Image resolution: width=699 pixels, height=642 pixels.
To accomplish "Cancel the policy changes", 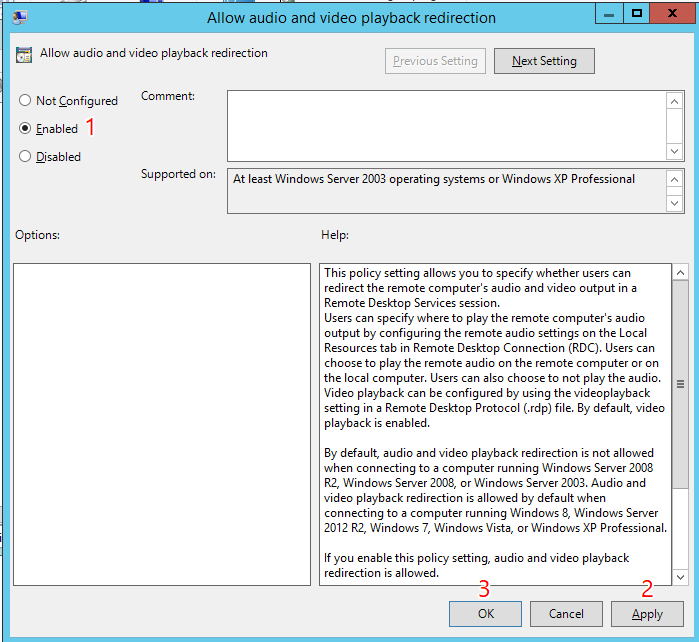I will point(566,614).
